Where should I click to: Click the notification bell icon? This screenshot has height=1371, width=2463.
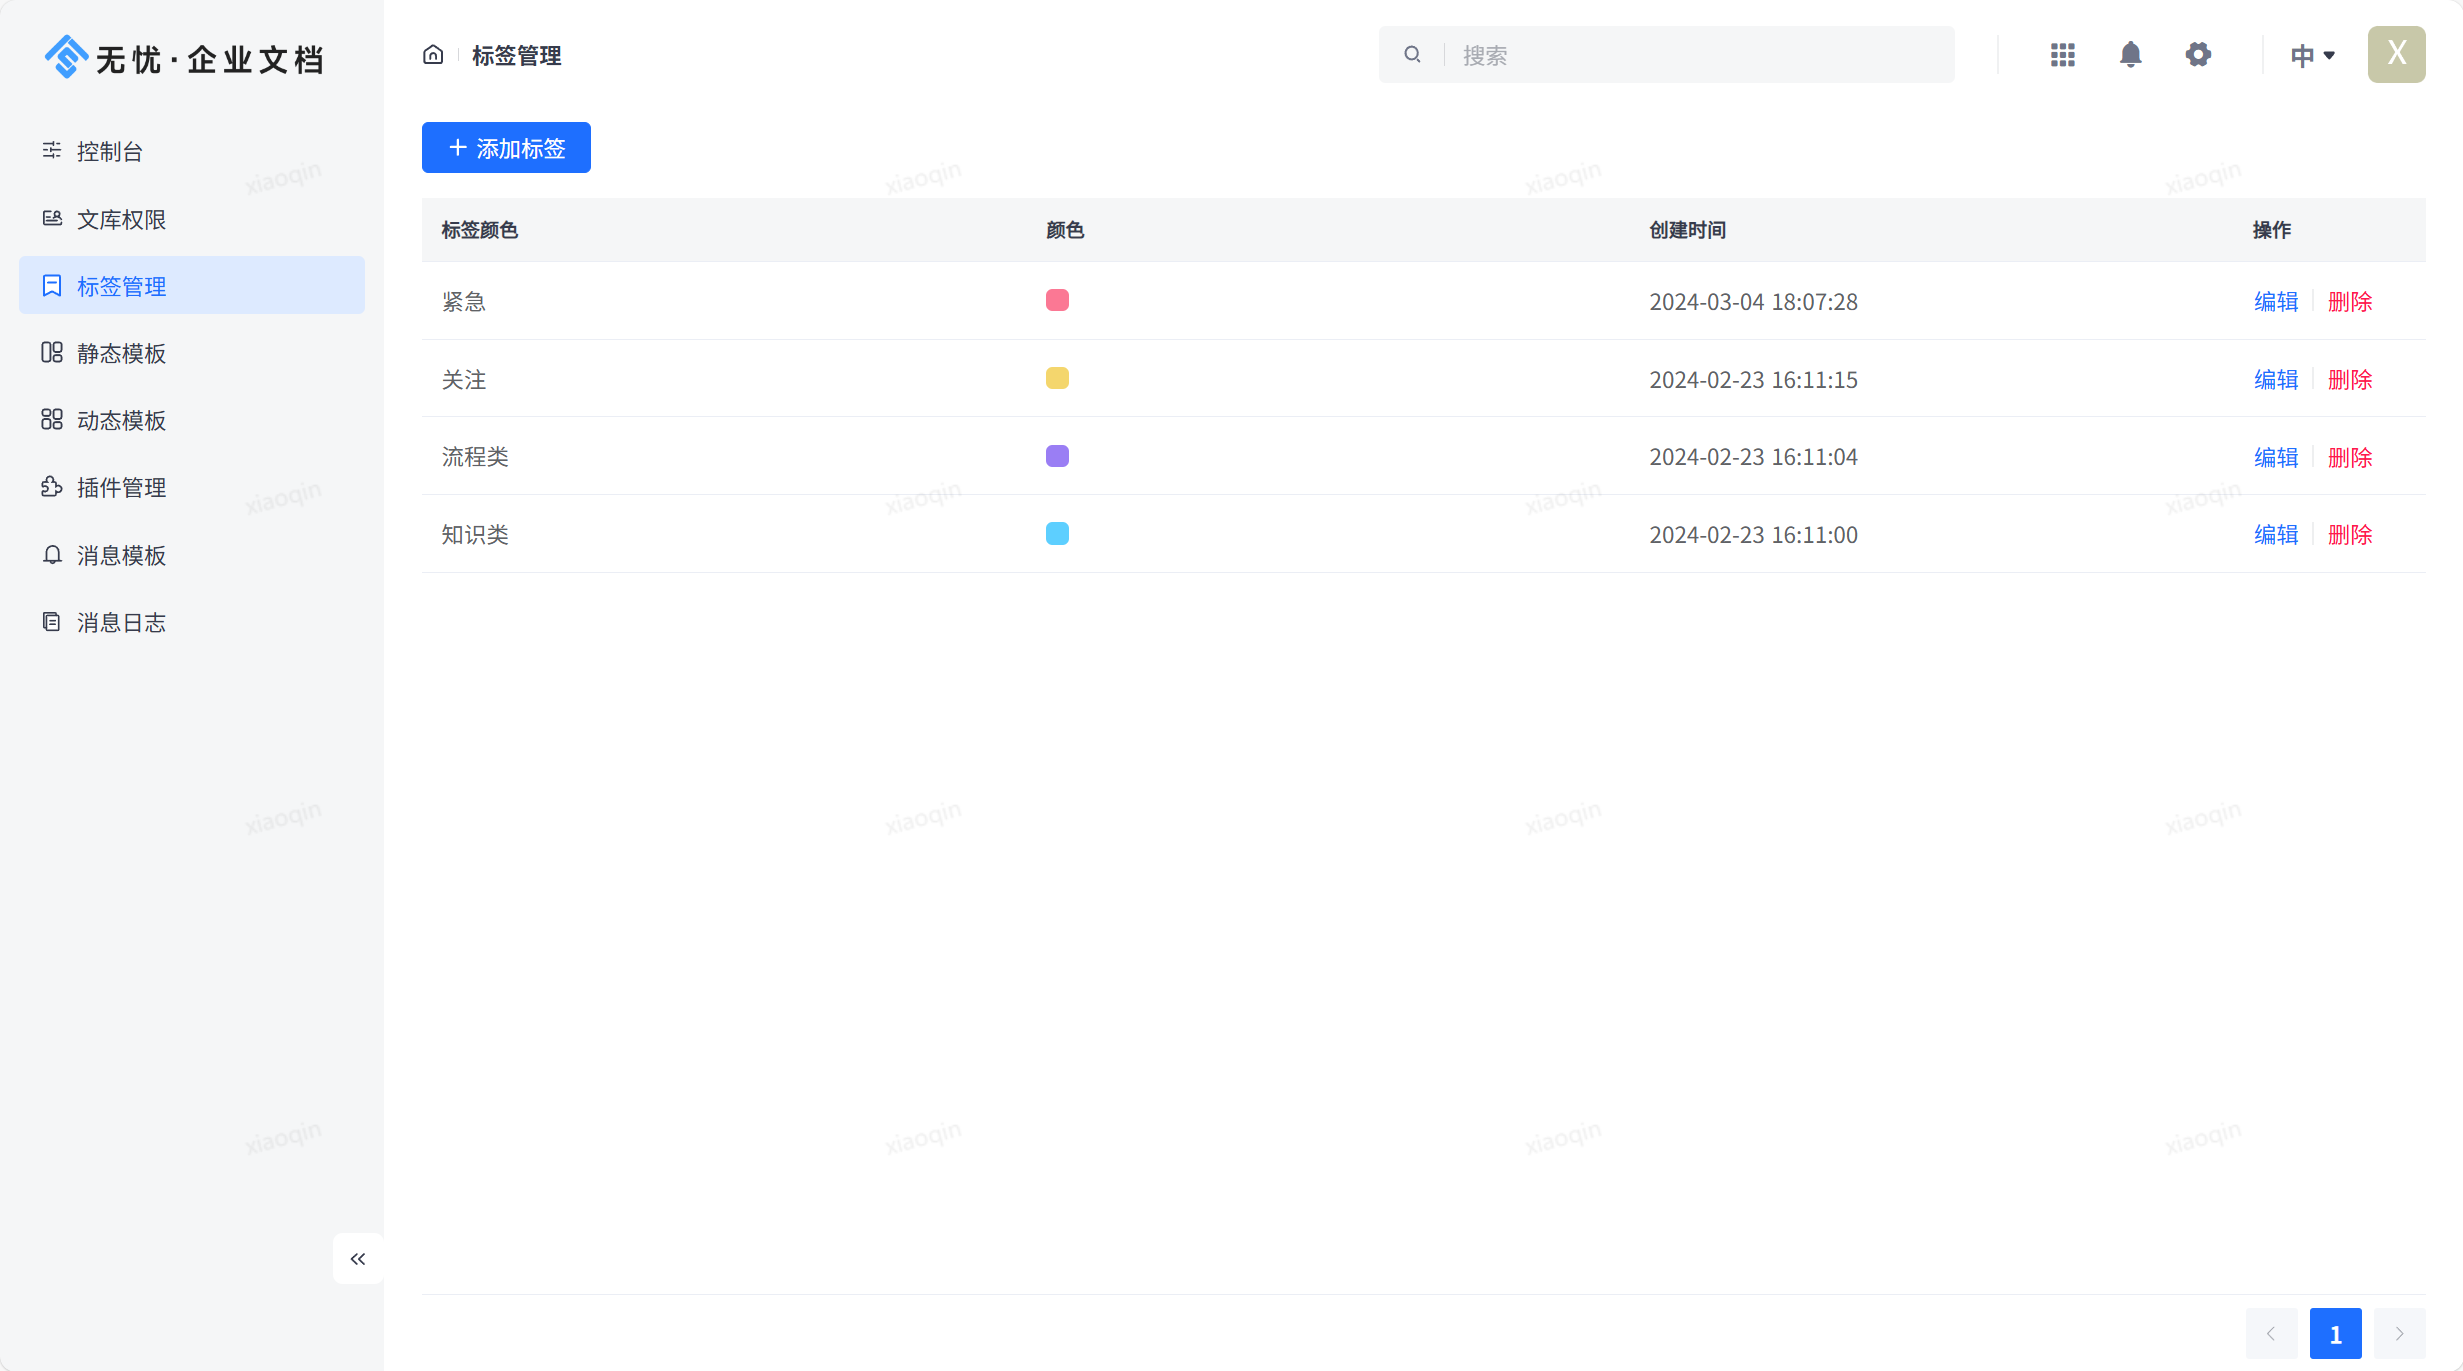click(x=2130, y=54)
